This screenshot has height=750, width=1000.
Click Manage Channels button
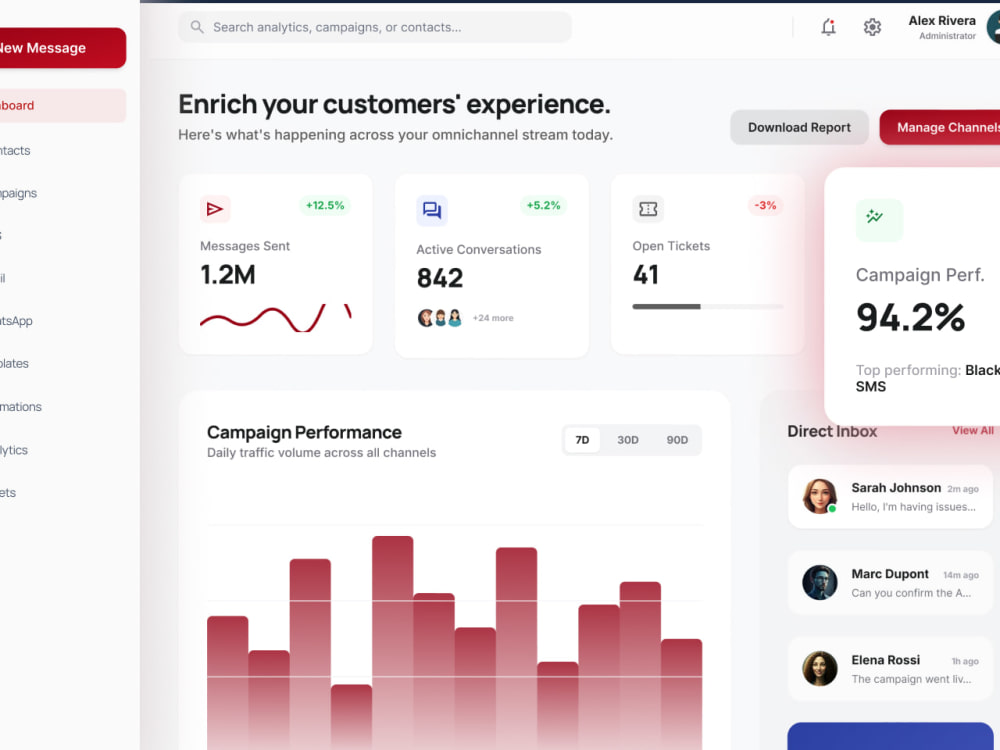click(940, 128)
